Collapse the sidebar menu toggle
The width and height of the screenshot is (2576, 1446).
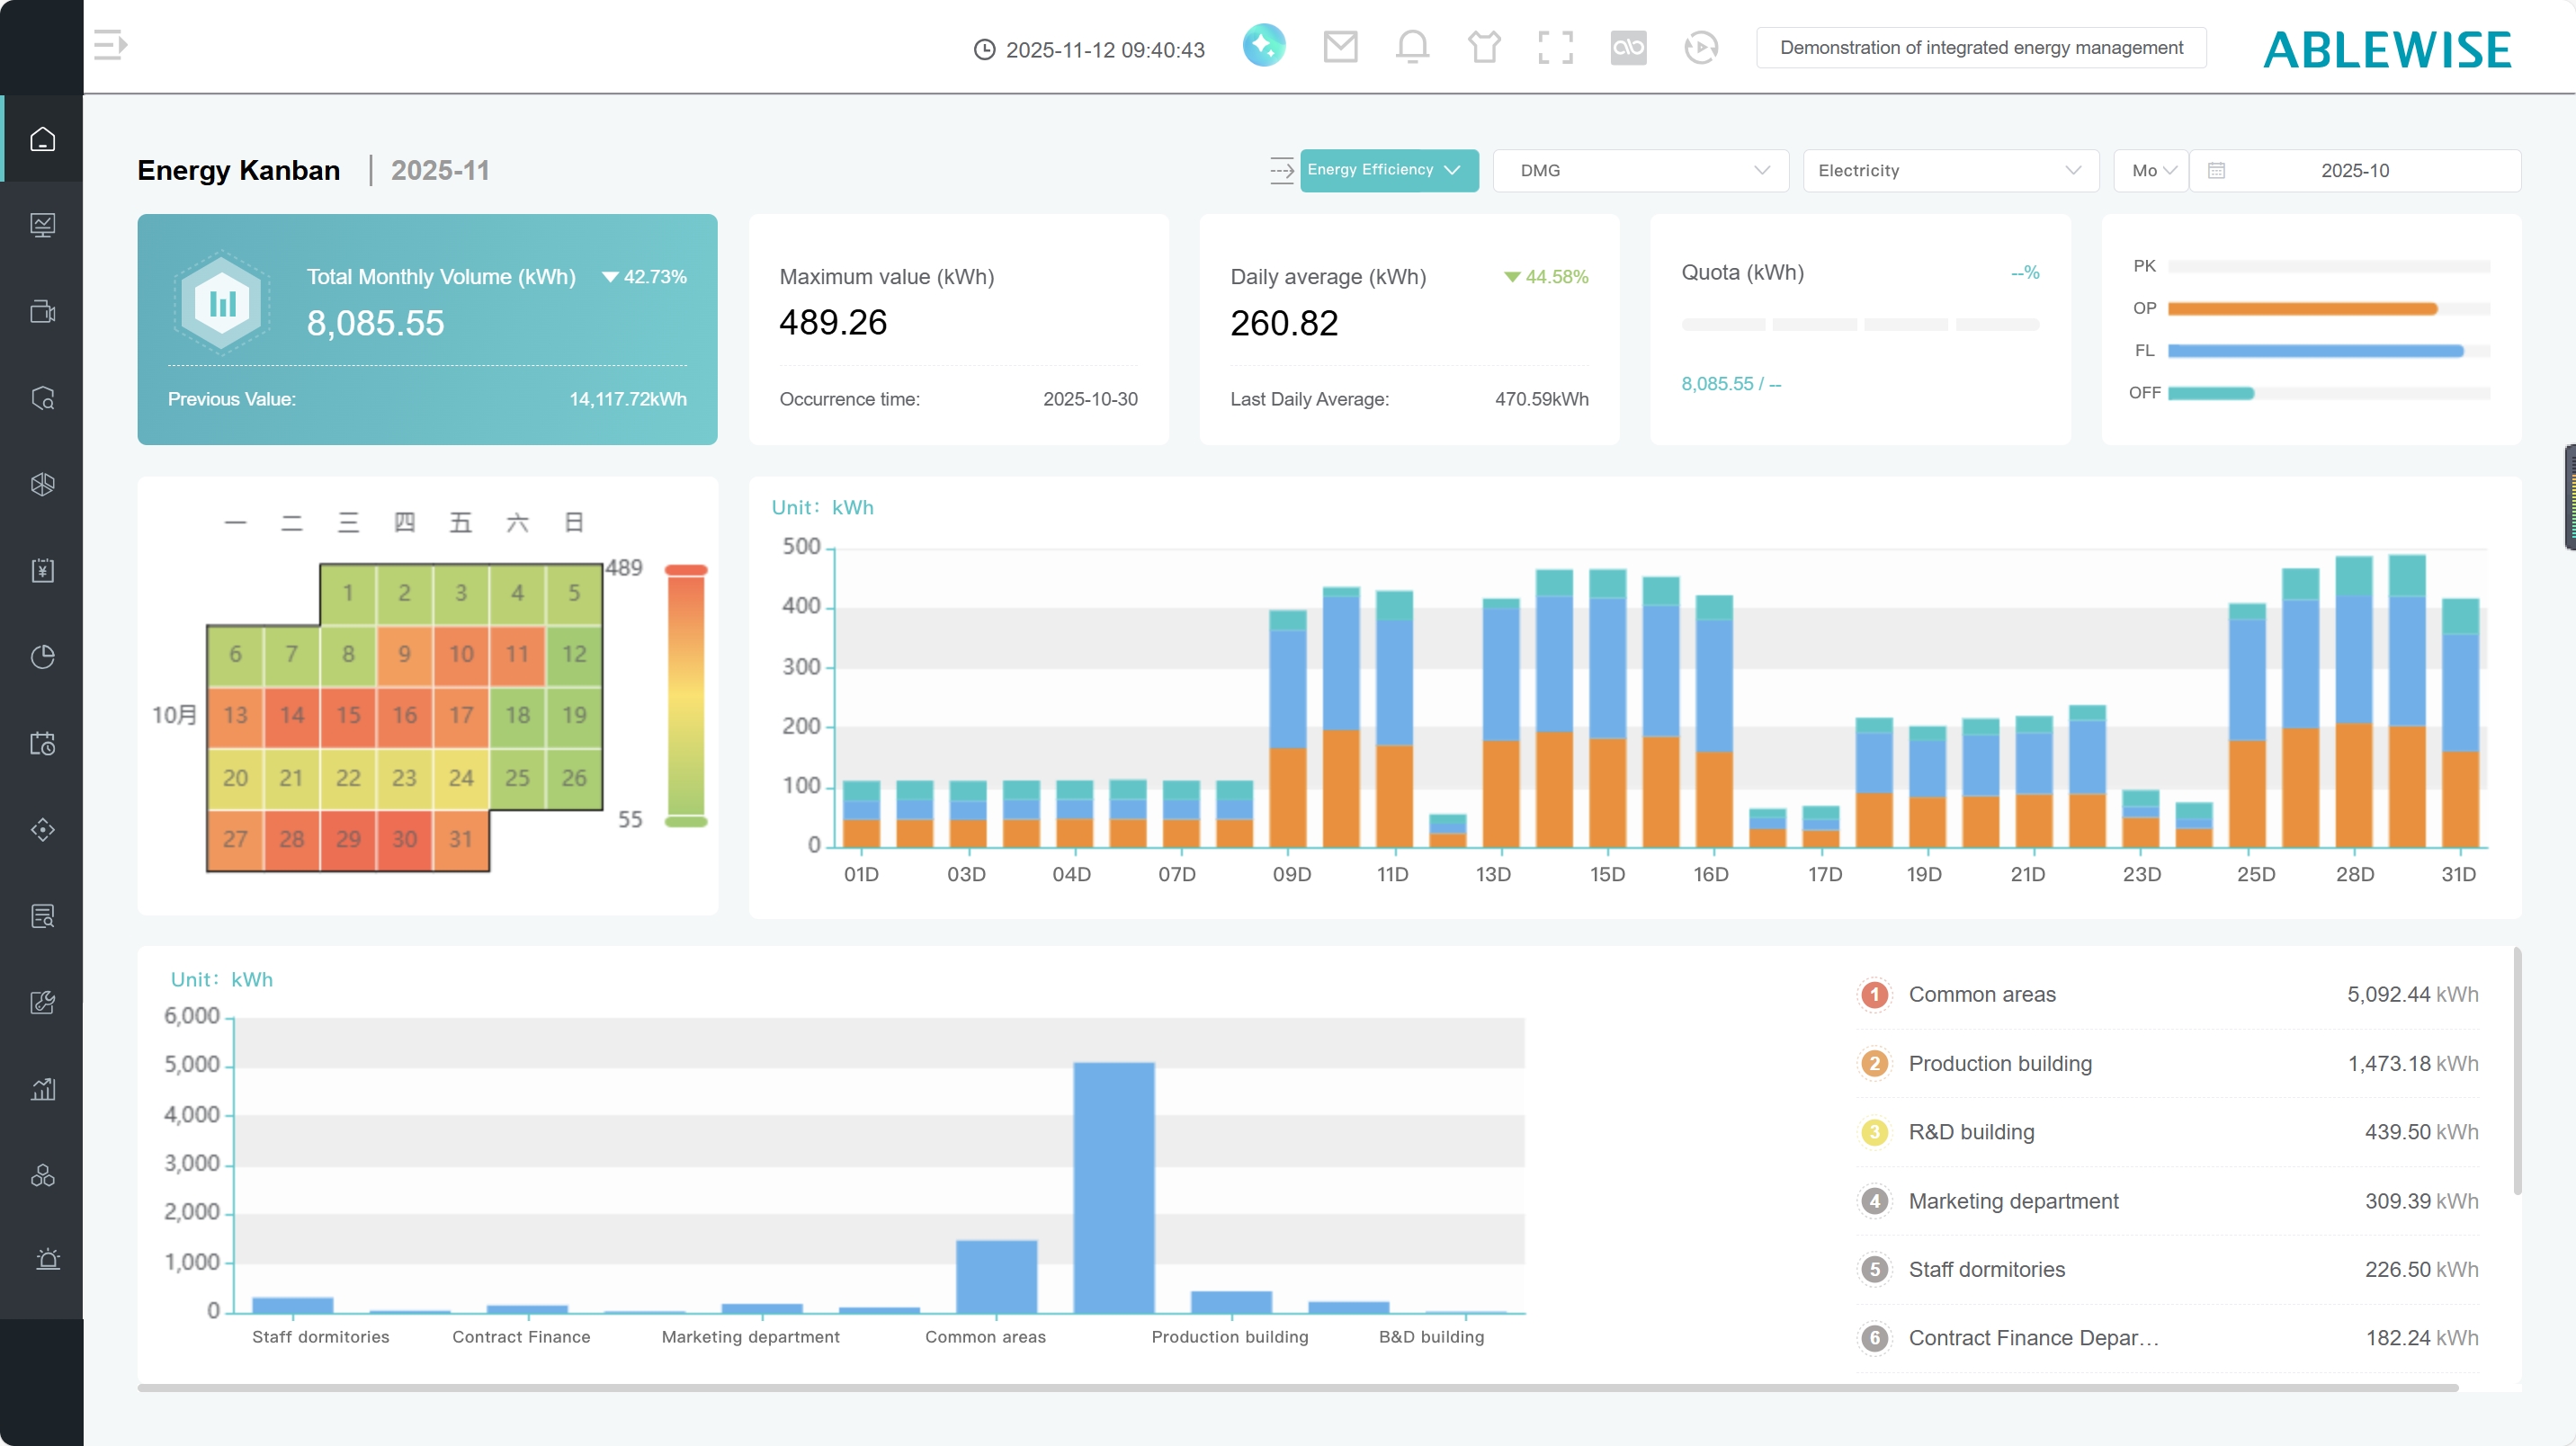tap(110, 45)
